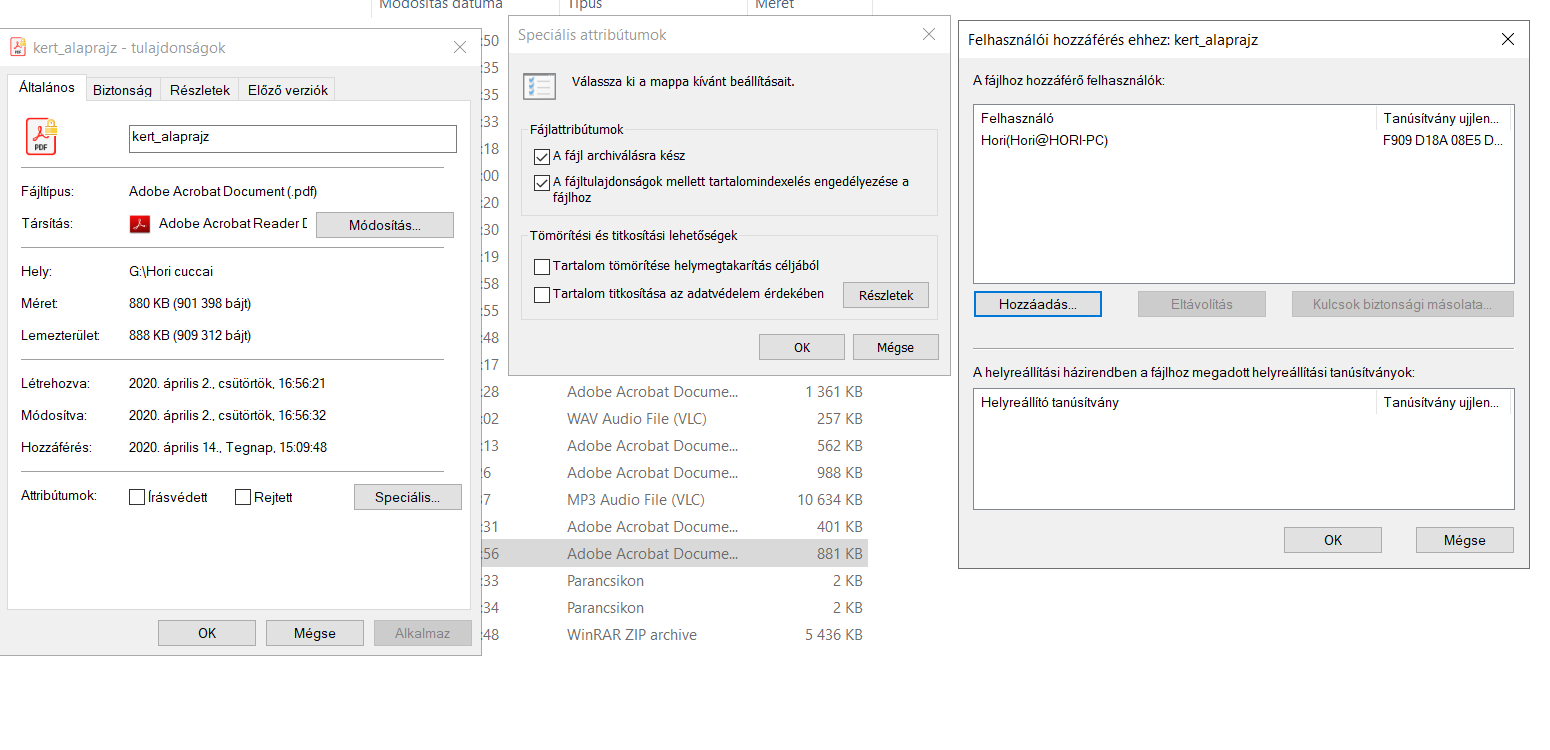Click the Adobe Acrobat Reader icon beside Társítás

(x=140, y=224)
